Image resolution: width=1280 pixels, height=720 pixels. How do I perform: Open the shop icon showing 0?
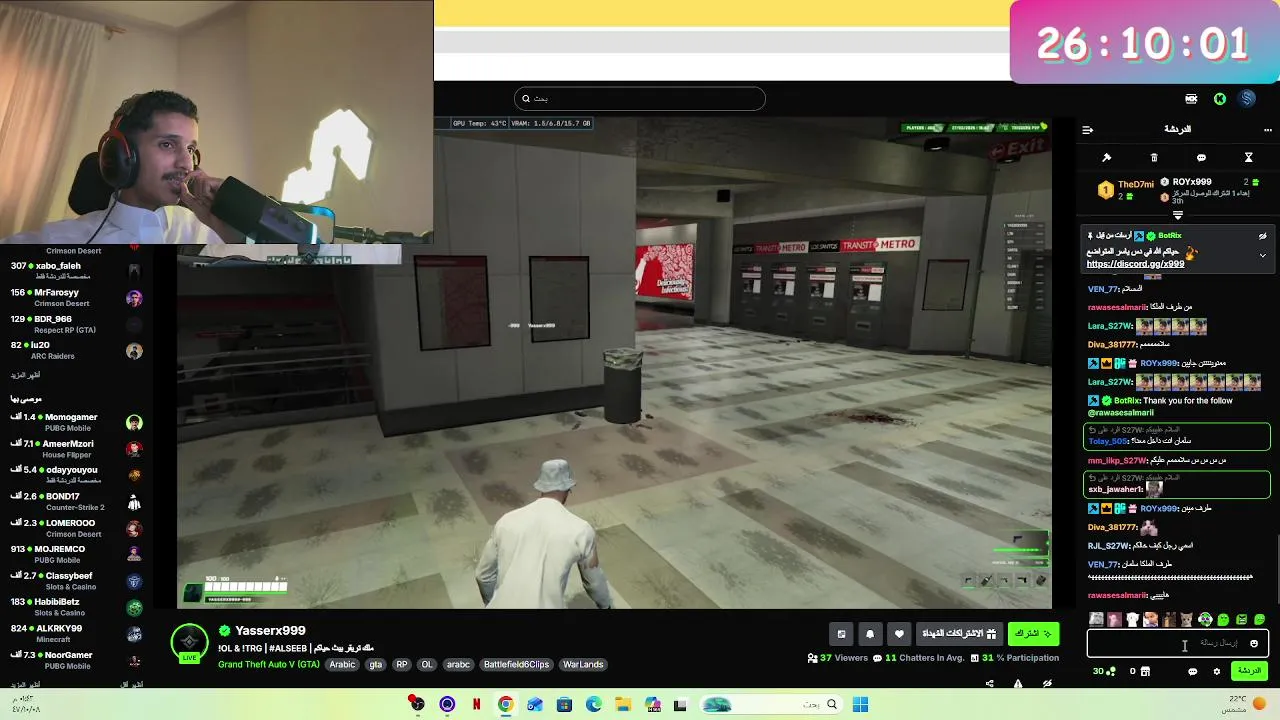[1140, 672]
